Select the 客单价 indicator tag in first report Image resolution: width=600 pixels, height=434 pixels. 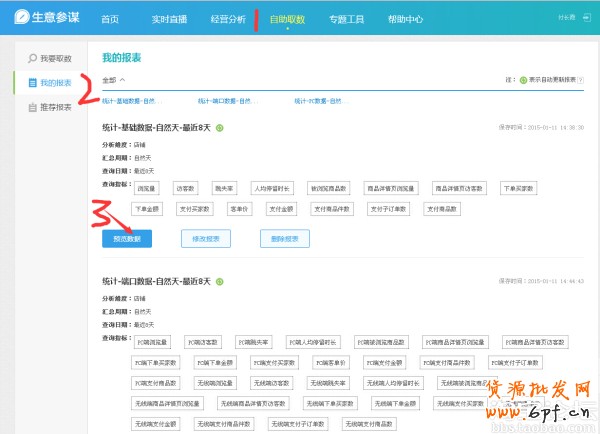click(x=238, y=209)
